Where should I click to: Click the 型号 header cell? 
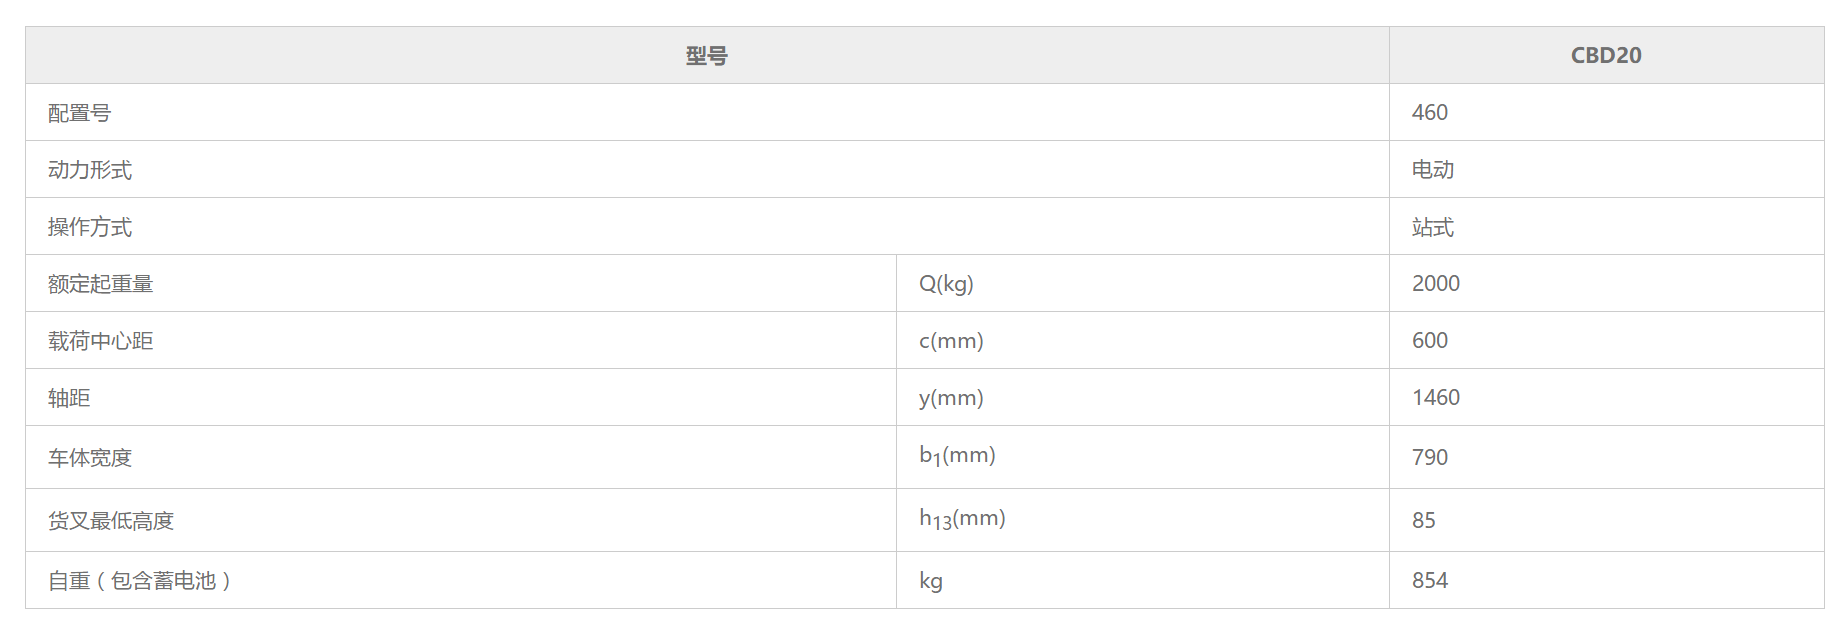tap(707, 55)
